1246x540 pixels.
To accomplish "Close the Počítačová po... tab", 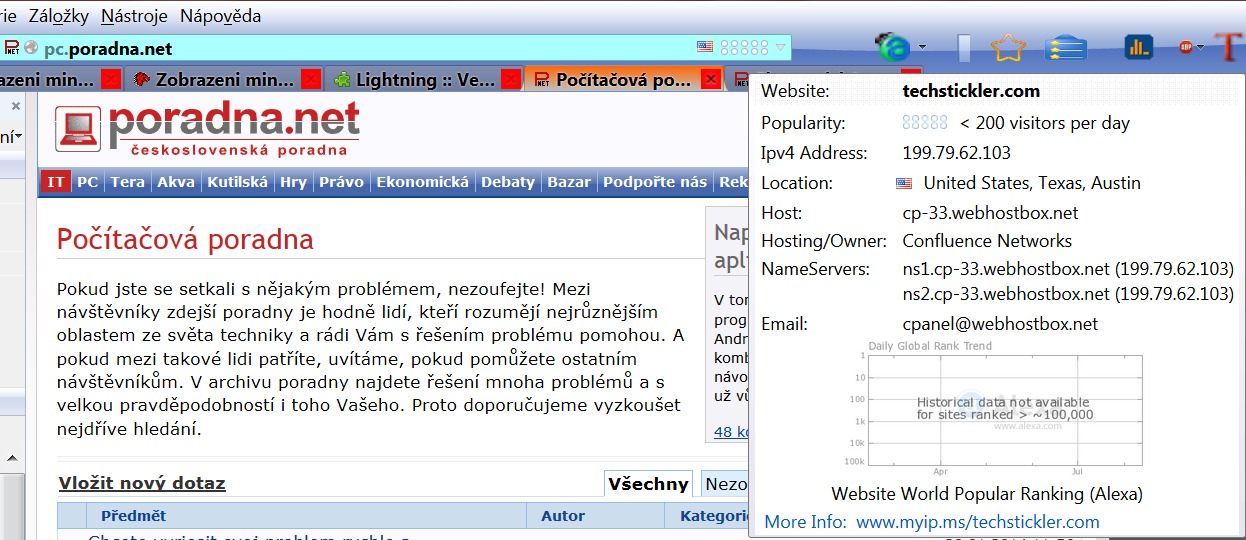I will click(x=711, y=79).
